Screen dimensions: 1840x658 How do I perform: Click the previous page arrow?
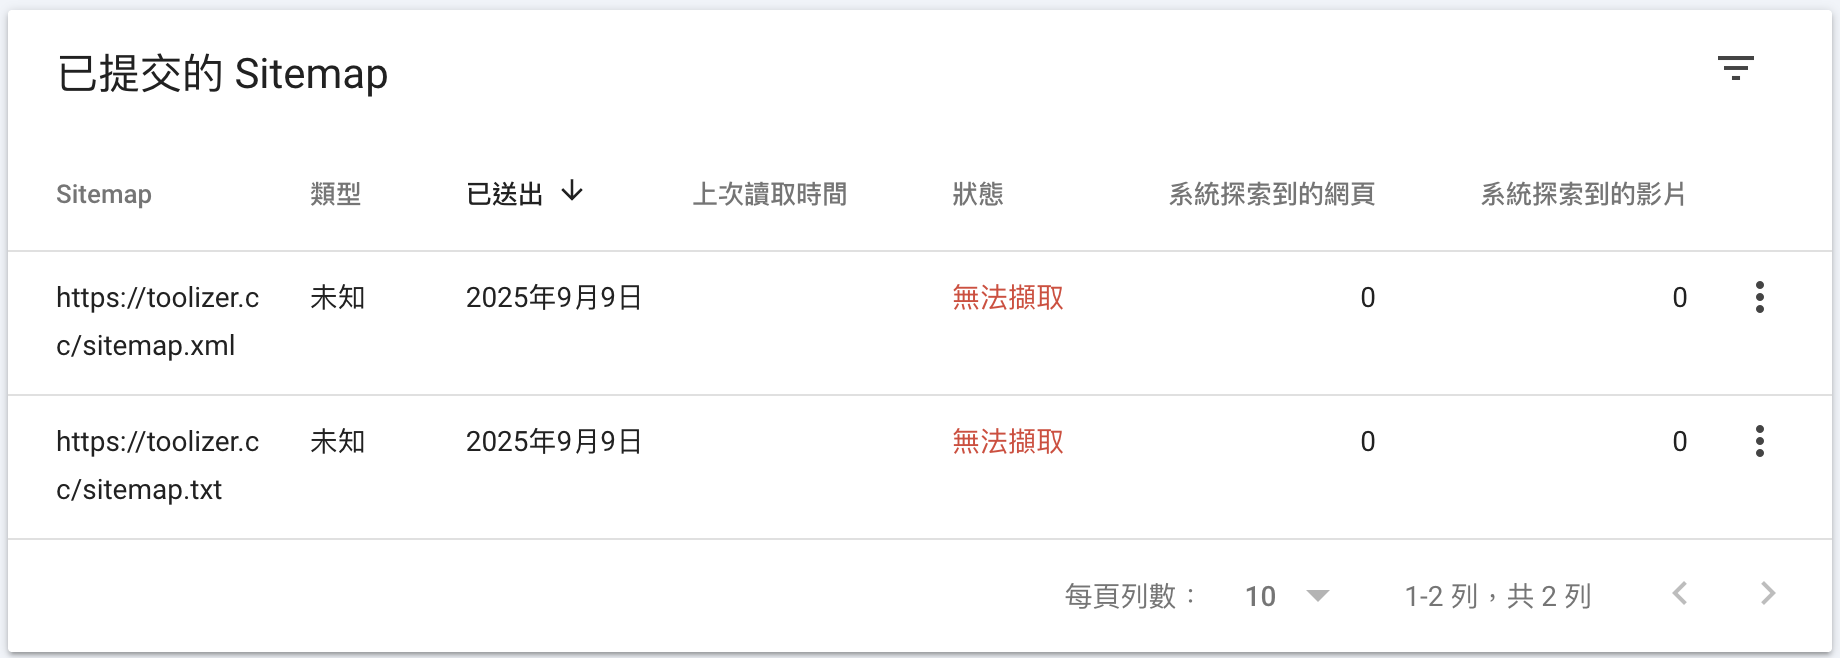(x=1681, y=594)
